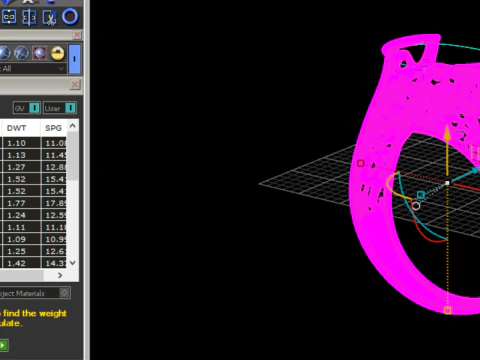The image size is (480, 360).
Task: Click the table's scroll-up arrow
Action: tap(73, 126)
